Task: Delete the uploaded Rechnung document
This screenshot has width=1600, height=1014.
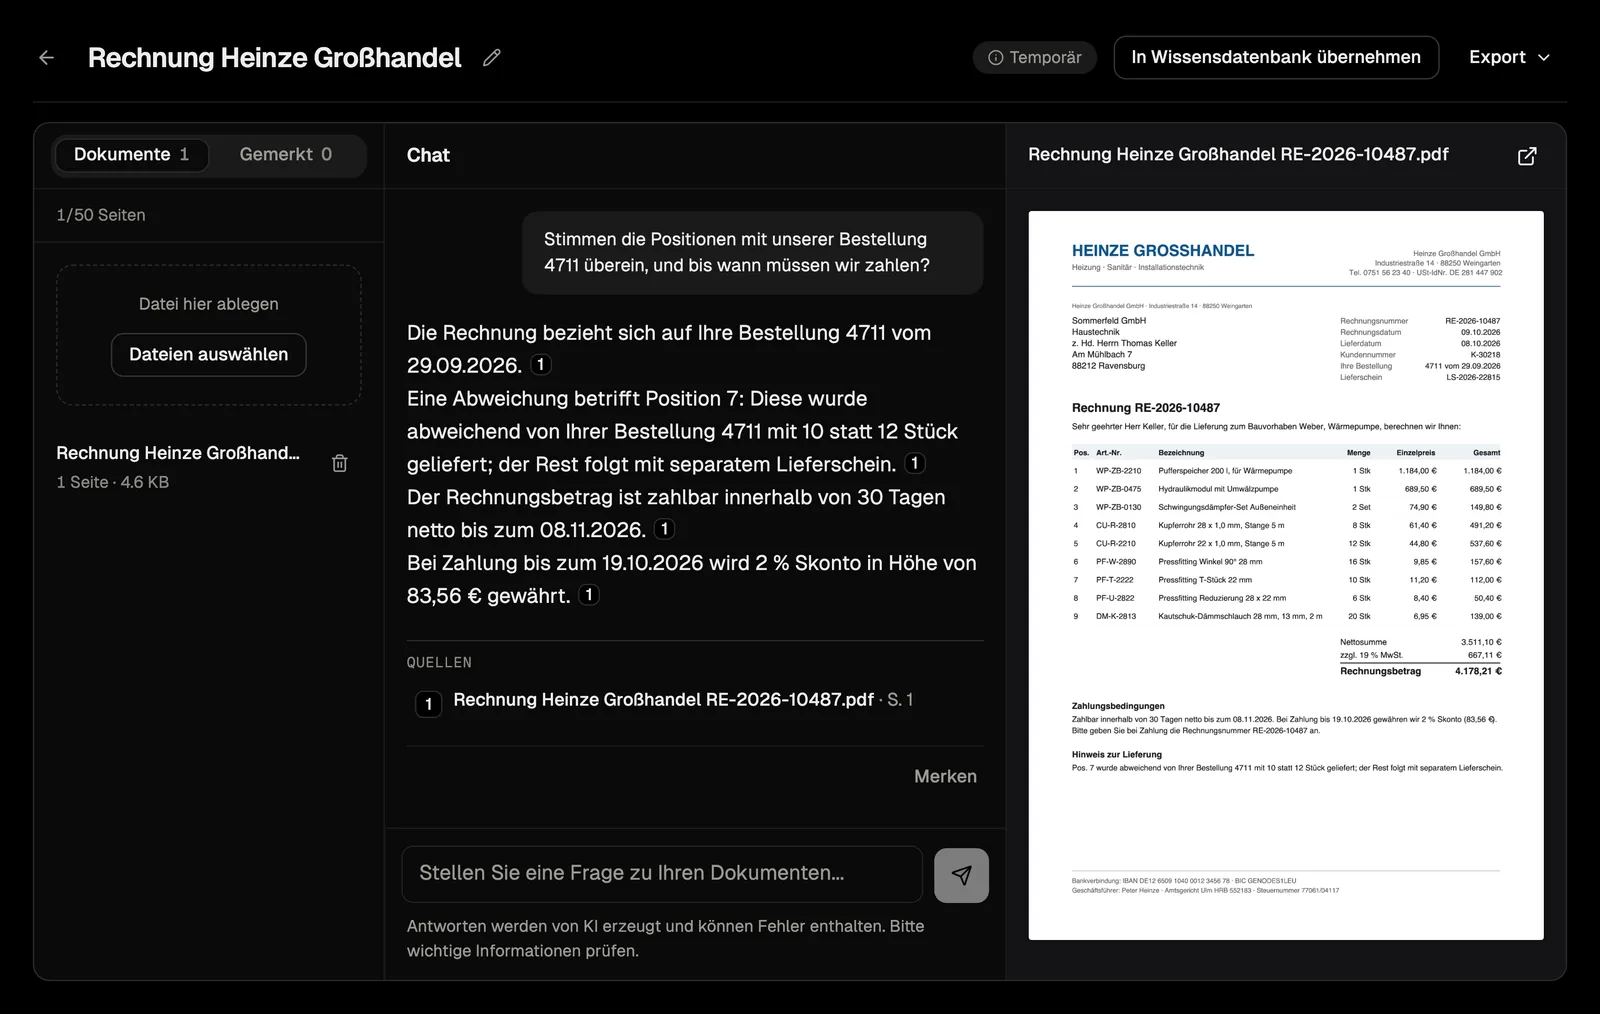Action: point(340,463)
